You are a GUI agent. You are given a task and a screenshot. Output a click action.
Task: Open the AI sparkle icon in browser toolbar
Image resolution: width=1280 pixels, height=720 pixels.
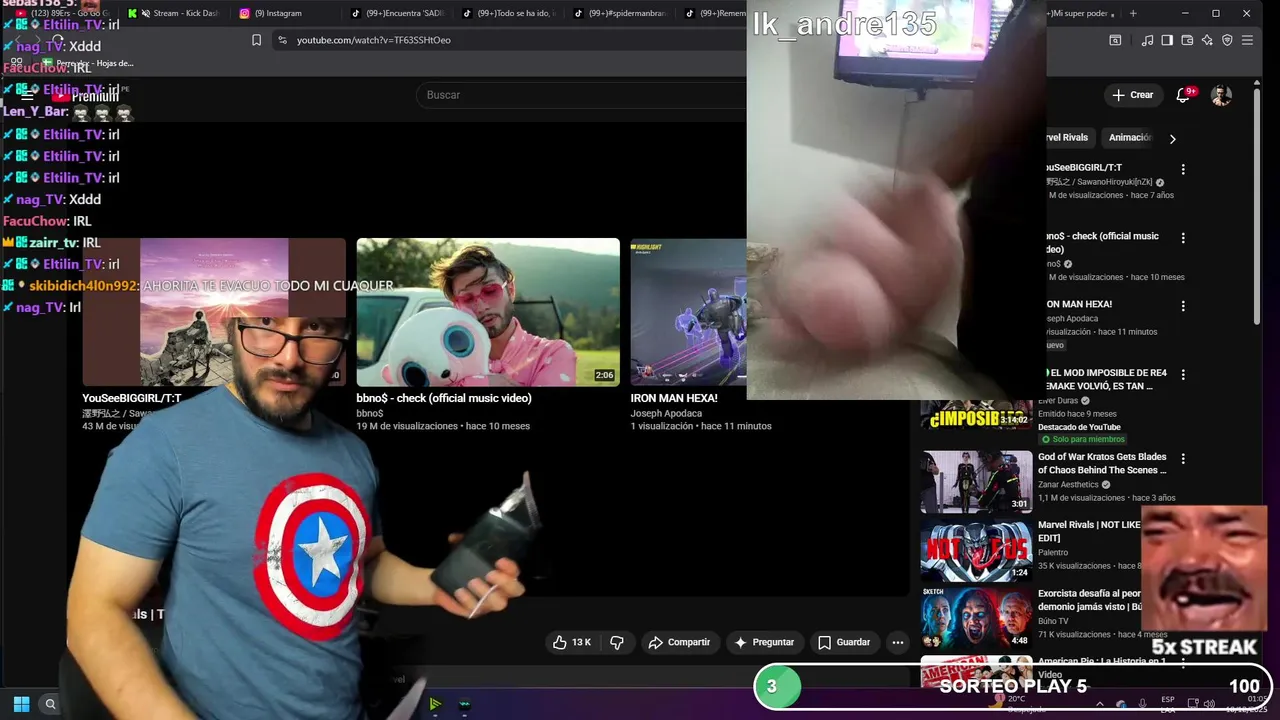point(1207,40)
